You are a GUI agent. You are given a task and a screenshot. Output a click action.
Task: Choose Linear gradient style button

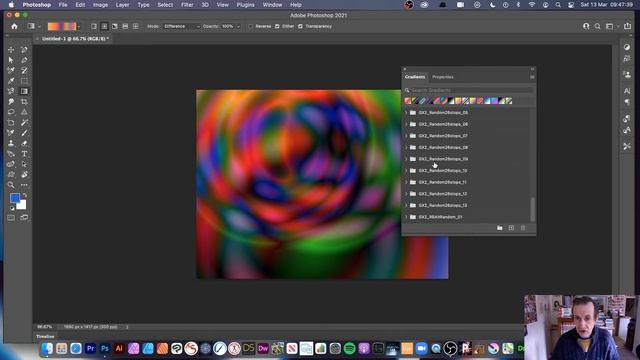pos(94,26)
